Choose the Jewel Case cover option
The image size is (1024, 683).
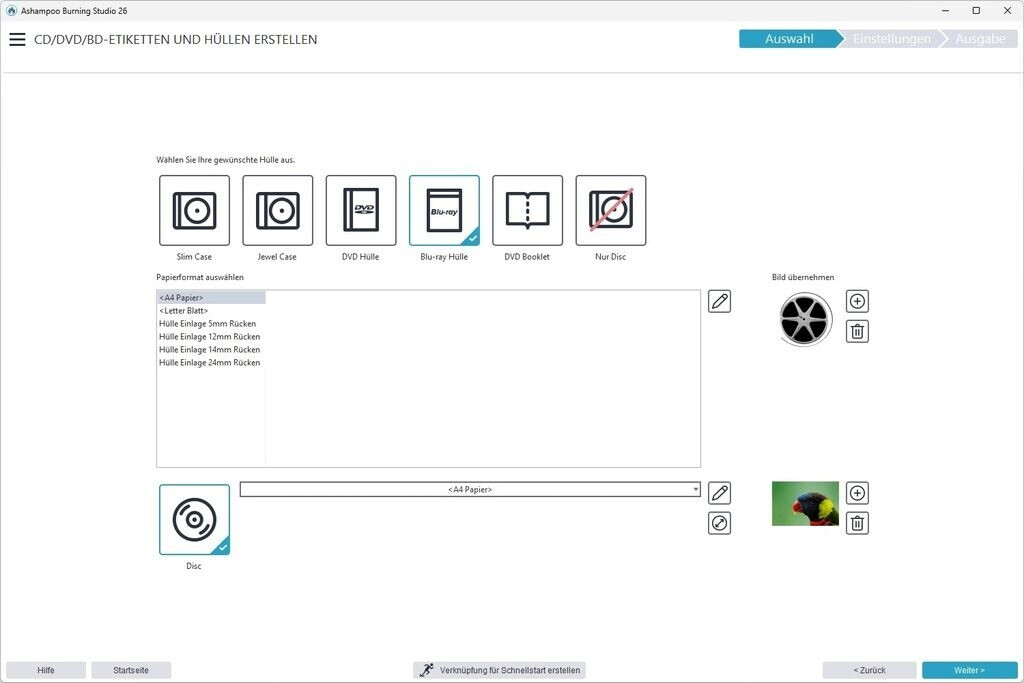point(277,210)
